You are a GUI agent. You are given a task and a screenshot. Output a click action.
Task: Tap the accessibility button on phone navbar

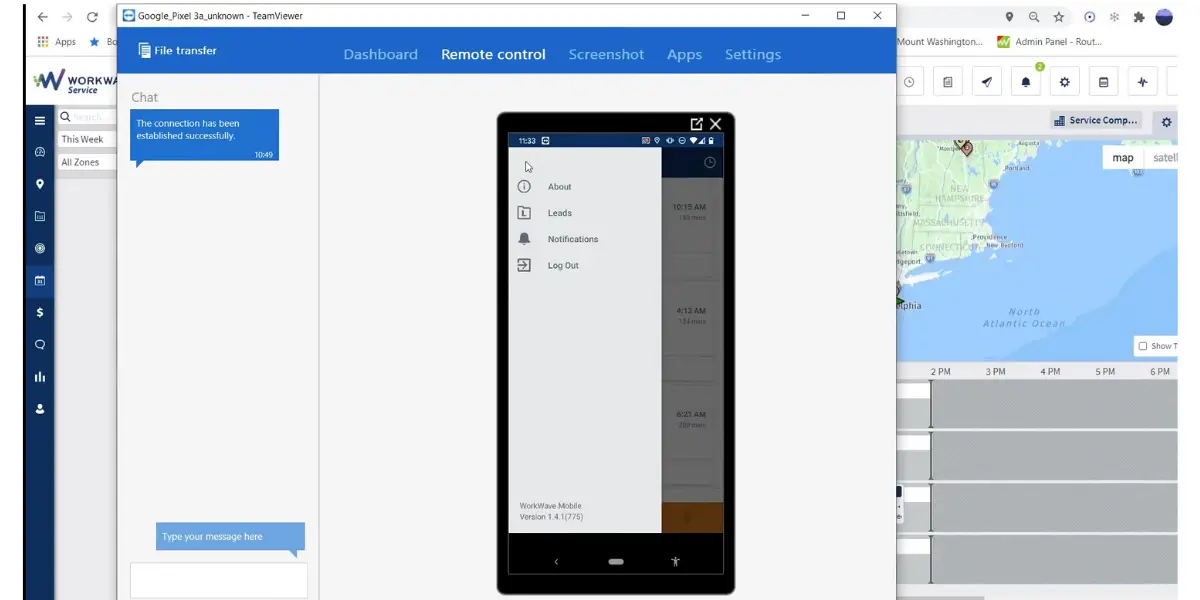pyautogui.click(x=676, y=562)
